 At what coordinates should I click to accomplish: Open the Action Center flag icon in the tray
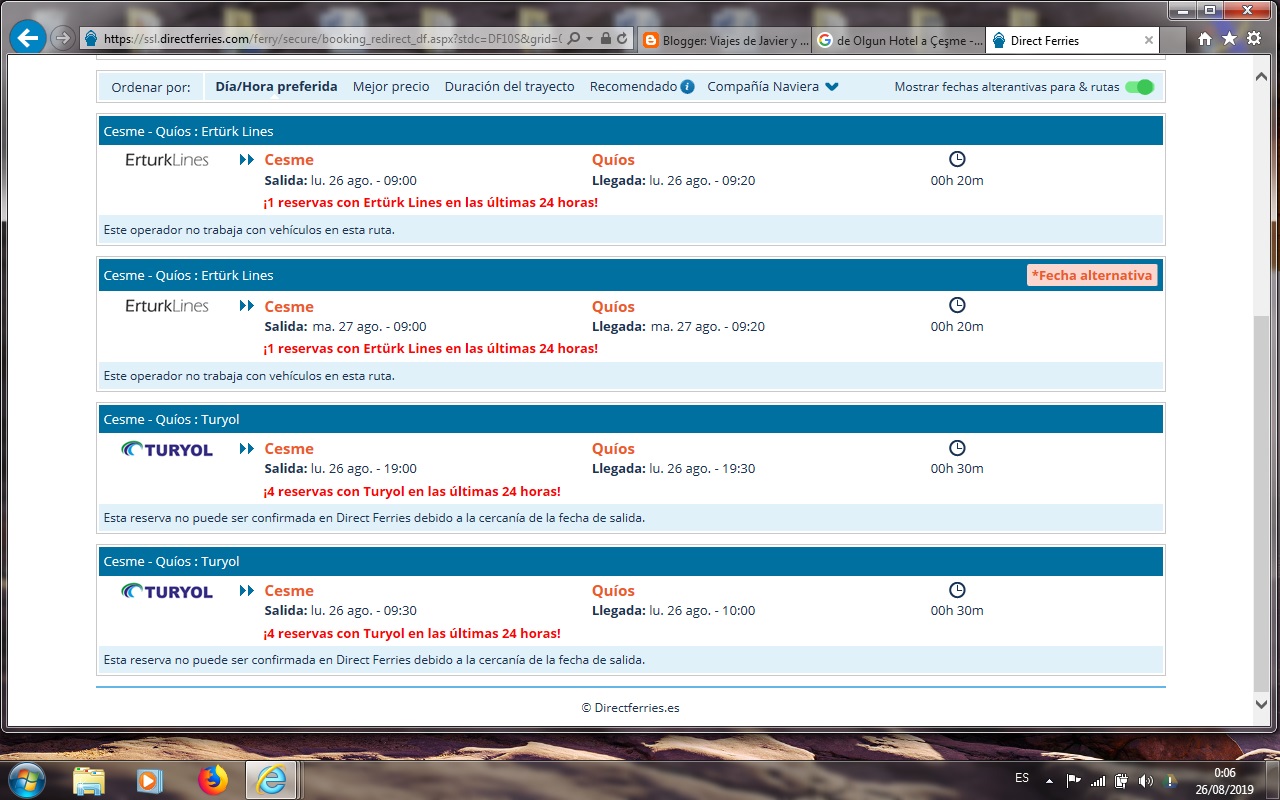coord(1073,780)
